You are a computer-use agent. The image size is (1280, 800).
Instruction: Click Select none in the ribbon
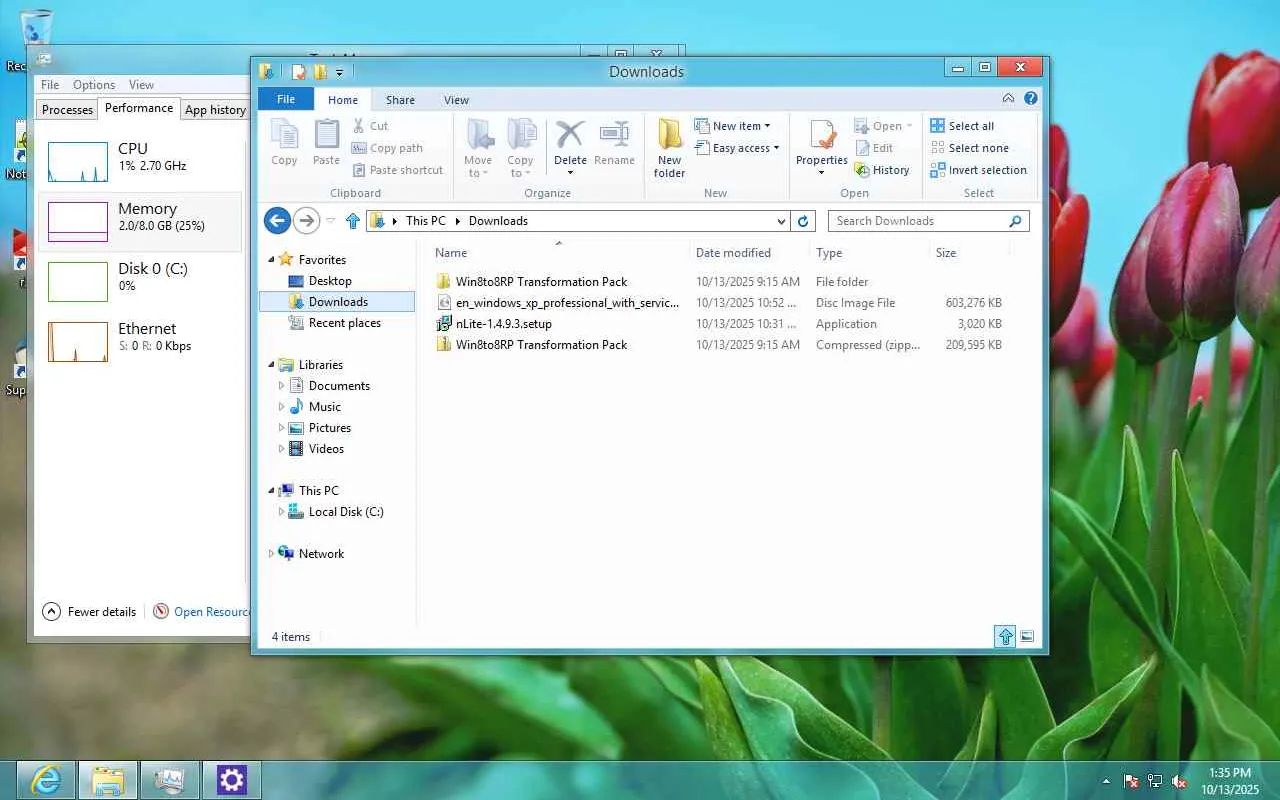[969, 148]
